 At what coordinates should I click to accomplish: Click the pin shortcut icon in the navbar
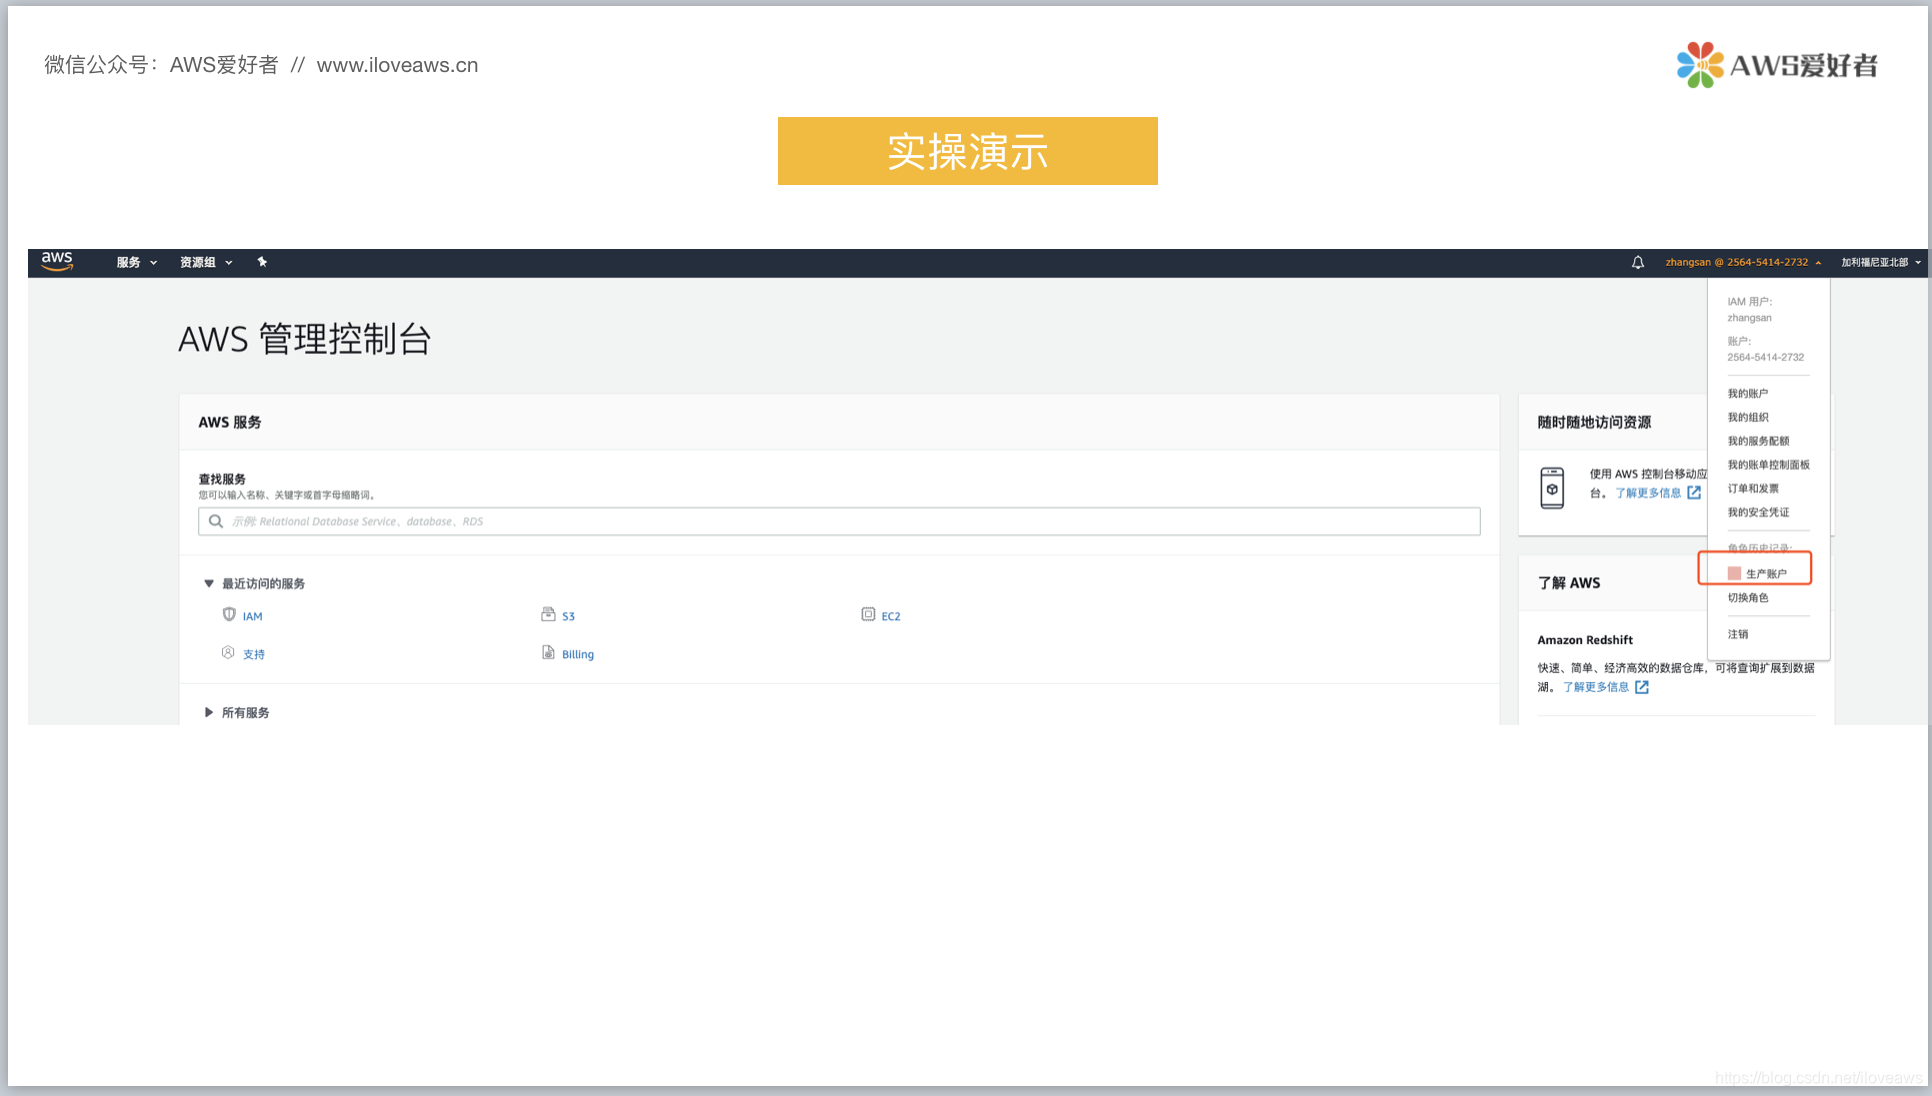[x=262, y=262]
